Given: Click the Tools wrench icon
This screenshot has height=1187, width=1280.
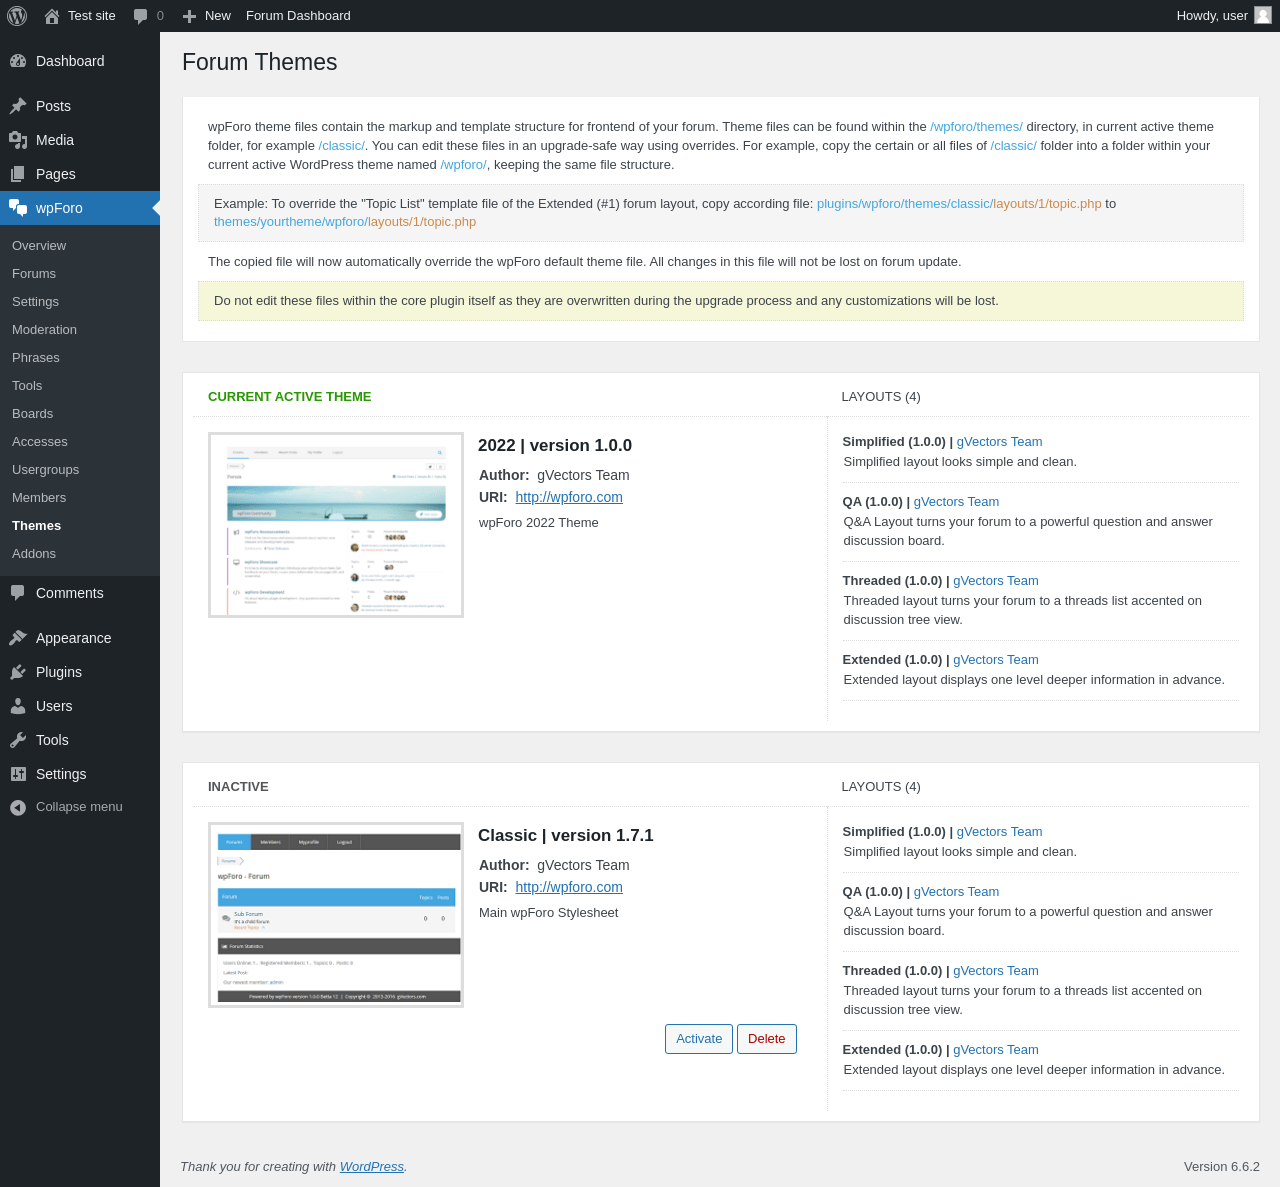Looking at the screenshot, I should coord(18,740).
